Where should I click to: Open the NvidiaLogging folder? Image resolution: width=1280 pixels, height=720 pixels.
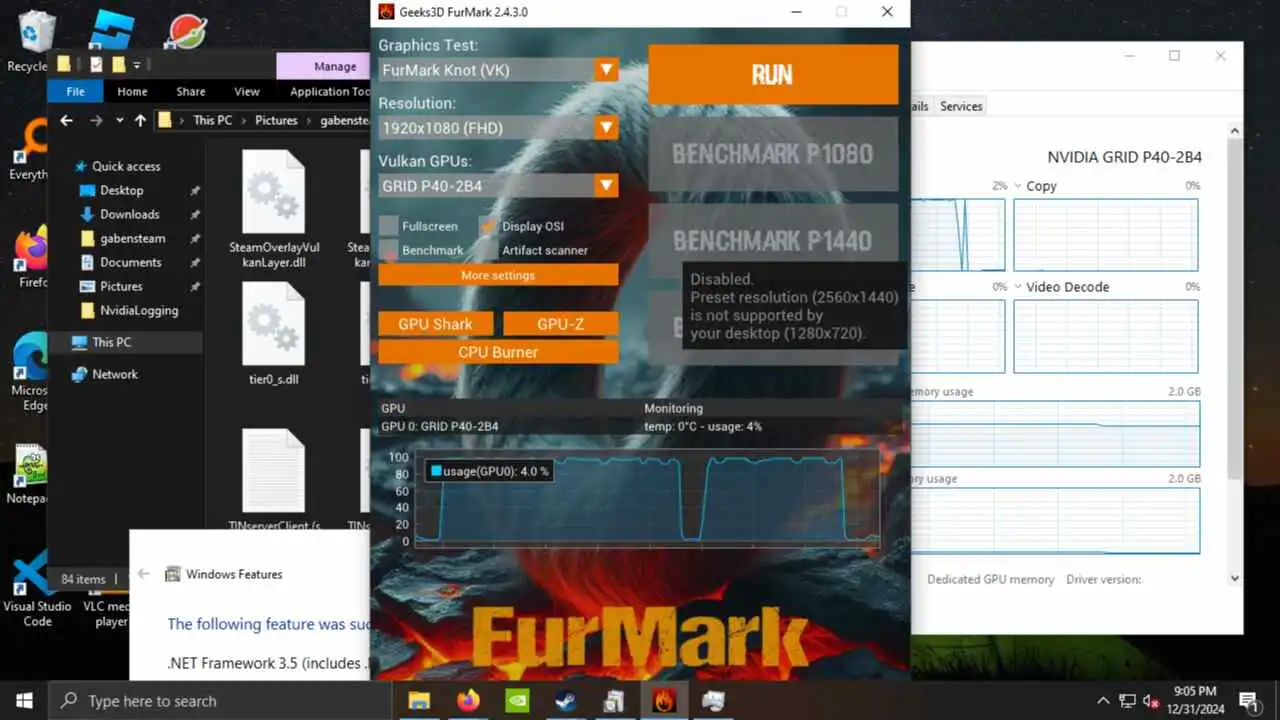(x=139, y=310)
